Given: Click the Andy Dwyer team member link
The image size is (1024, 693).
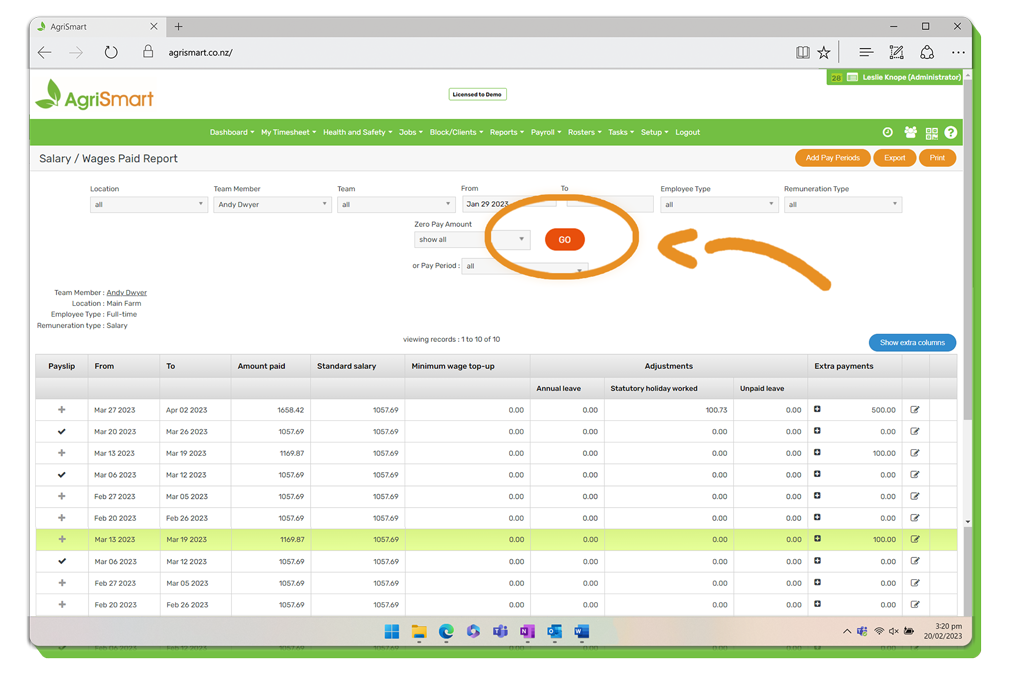Looking at the screenshot, I should (x=126, y=292).
